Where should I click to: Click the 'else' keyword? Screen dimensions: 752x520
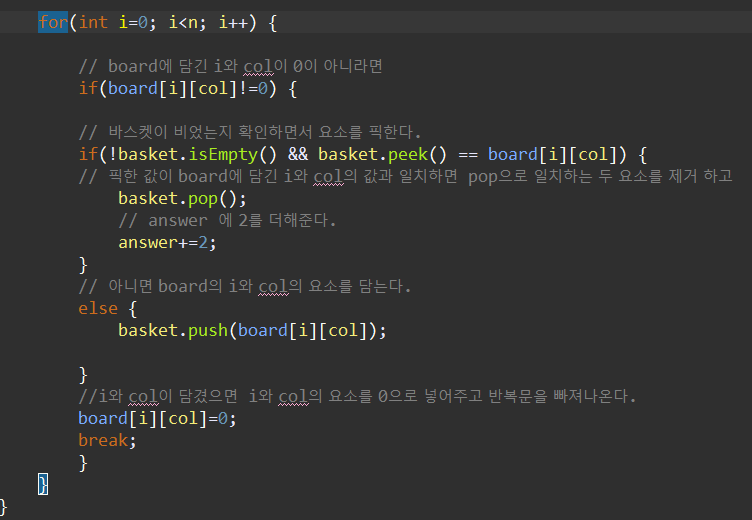98,308
